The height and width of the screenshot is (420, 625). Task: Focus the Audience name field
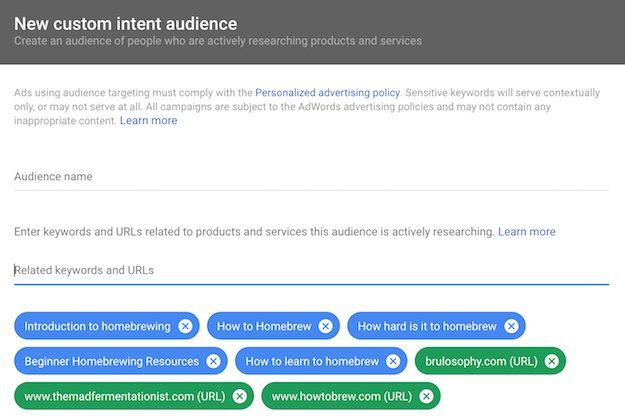pos(311,177)
